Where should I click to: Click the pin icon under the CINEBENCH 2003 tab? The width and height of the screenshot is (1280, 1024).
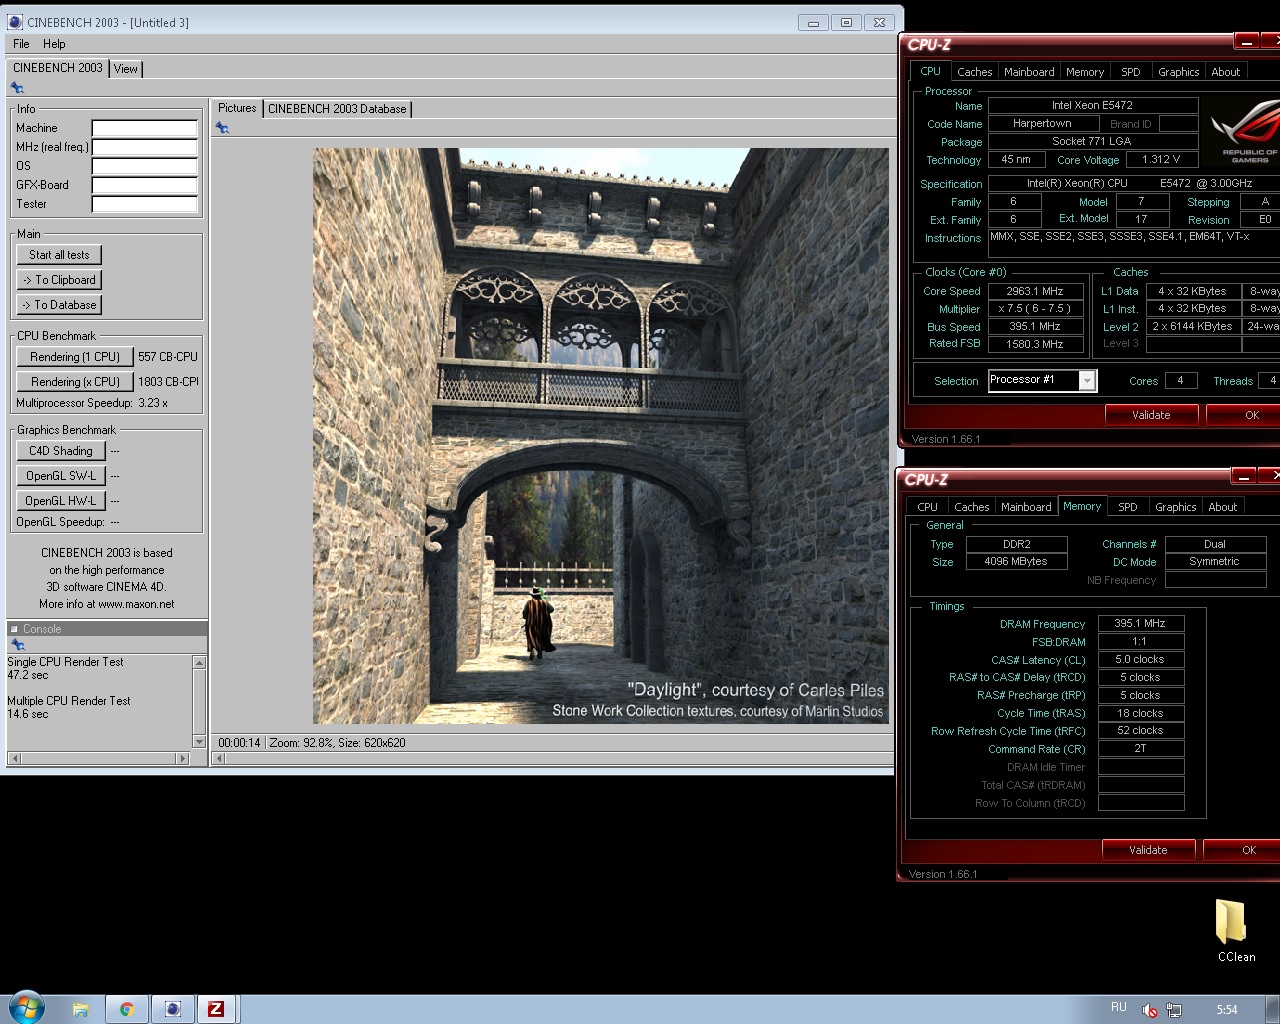(x=17, y=88)
